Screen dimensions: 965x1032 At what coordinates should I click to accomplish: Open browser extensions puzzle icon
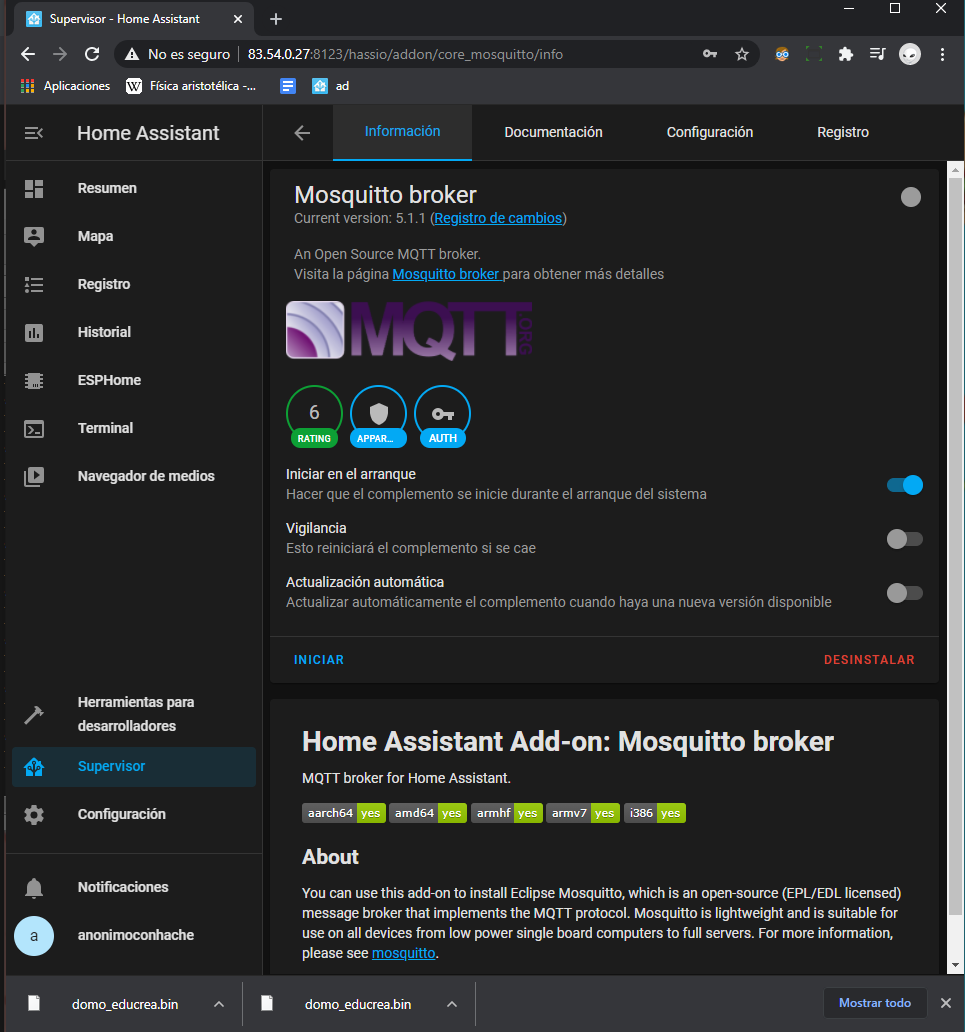click(x=845, y=54)
